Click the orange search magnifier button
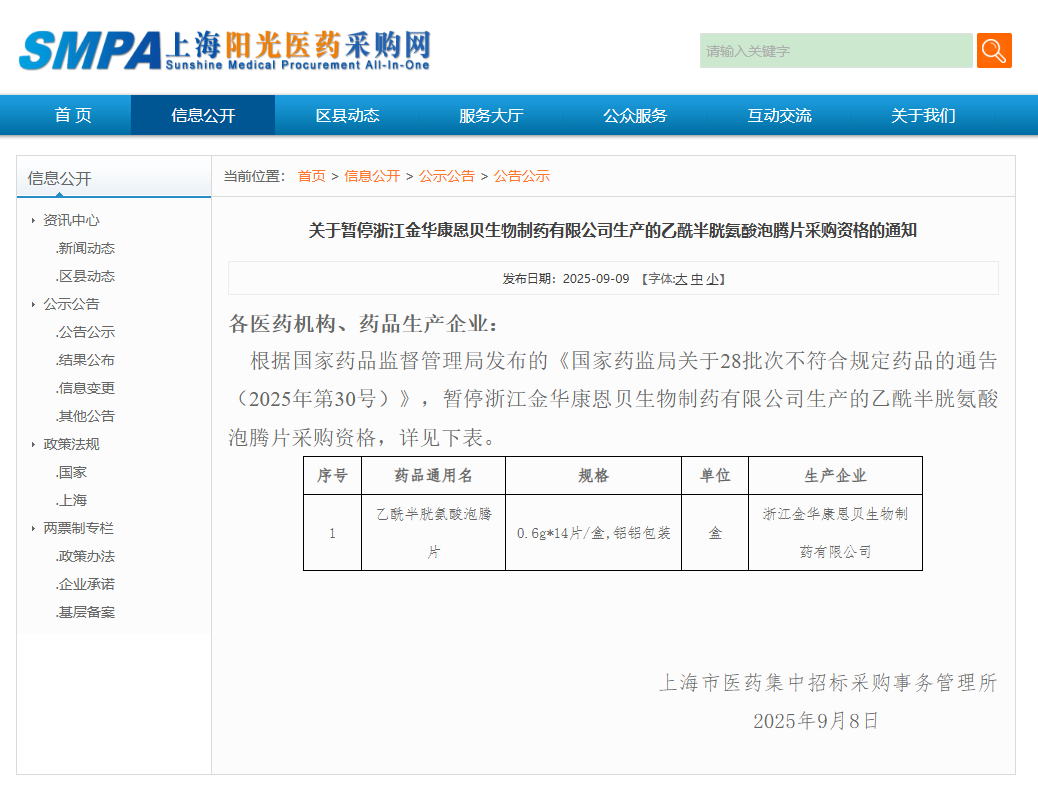The image size is (1038, 792). (994, 50)
